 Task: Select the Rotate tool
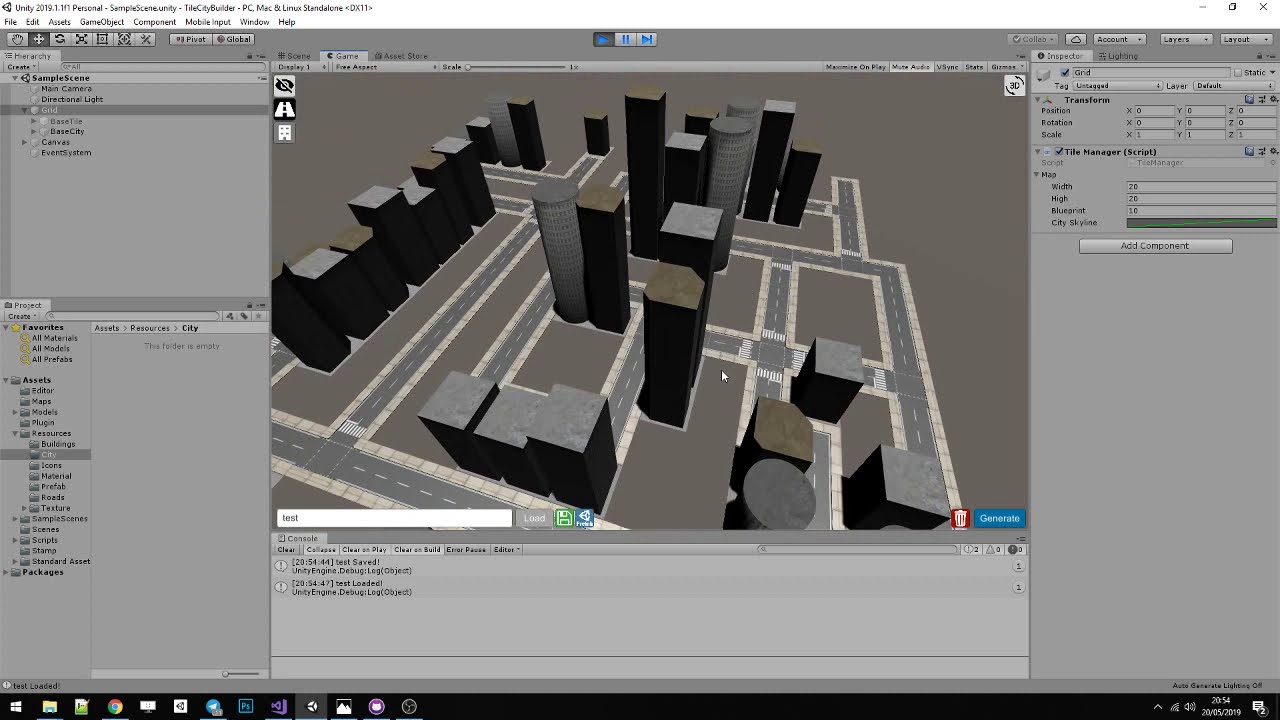[60, 39]
